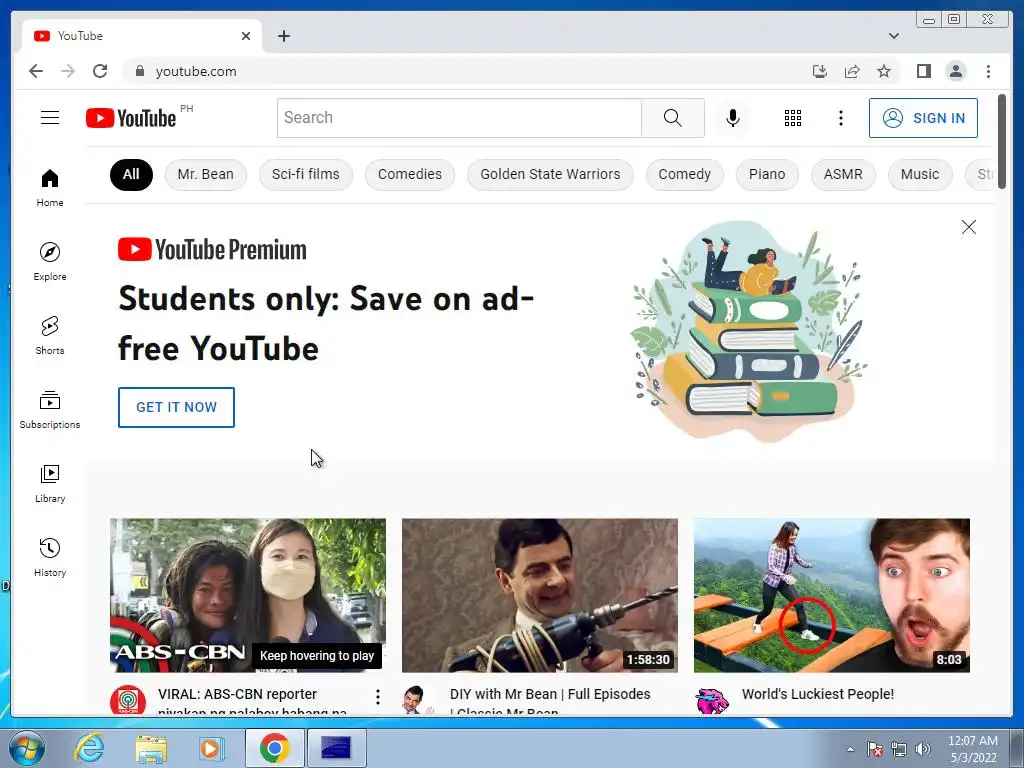Share this page icon
This screenshot has width=1024, height=768.
click(x=852, y=71)
